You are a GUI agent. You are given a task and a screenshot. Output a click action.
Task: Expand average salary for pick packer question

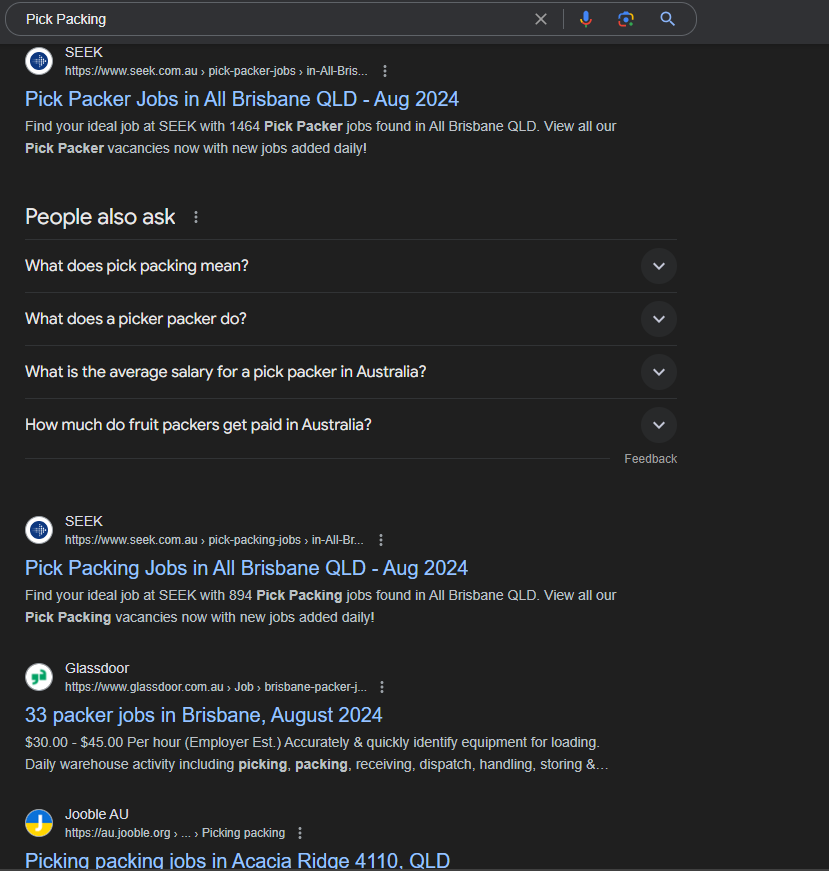[658, 372]
